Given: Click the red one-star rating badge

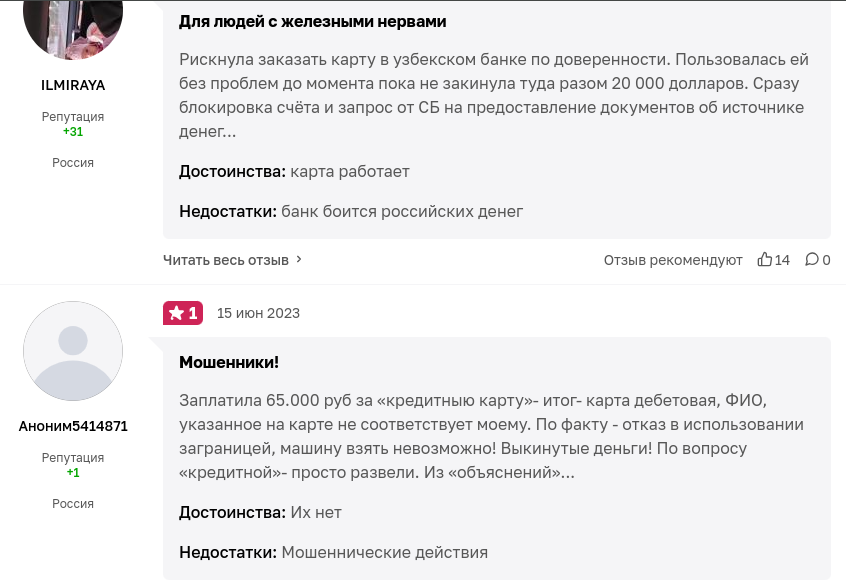Looking at the screenshot, I should (183, 313).
